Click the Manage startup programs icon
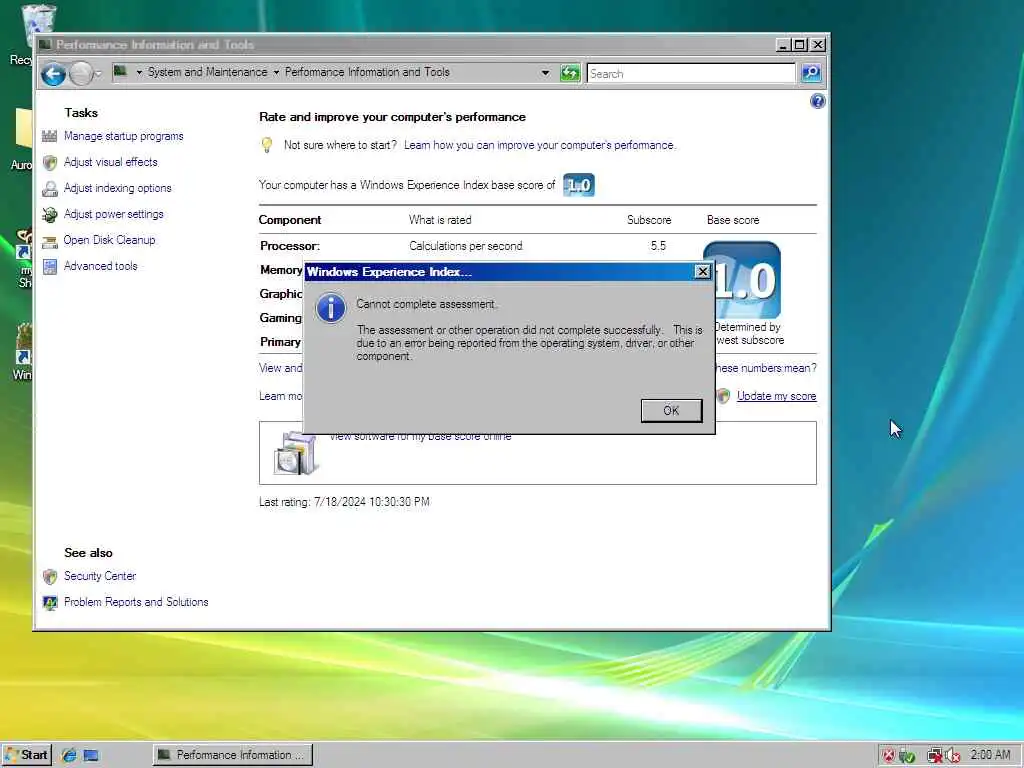1024x768 pixels. (x=50, y=136)
